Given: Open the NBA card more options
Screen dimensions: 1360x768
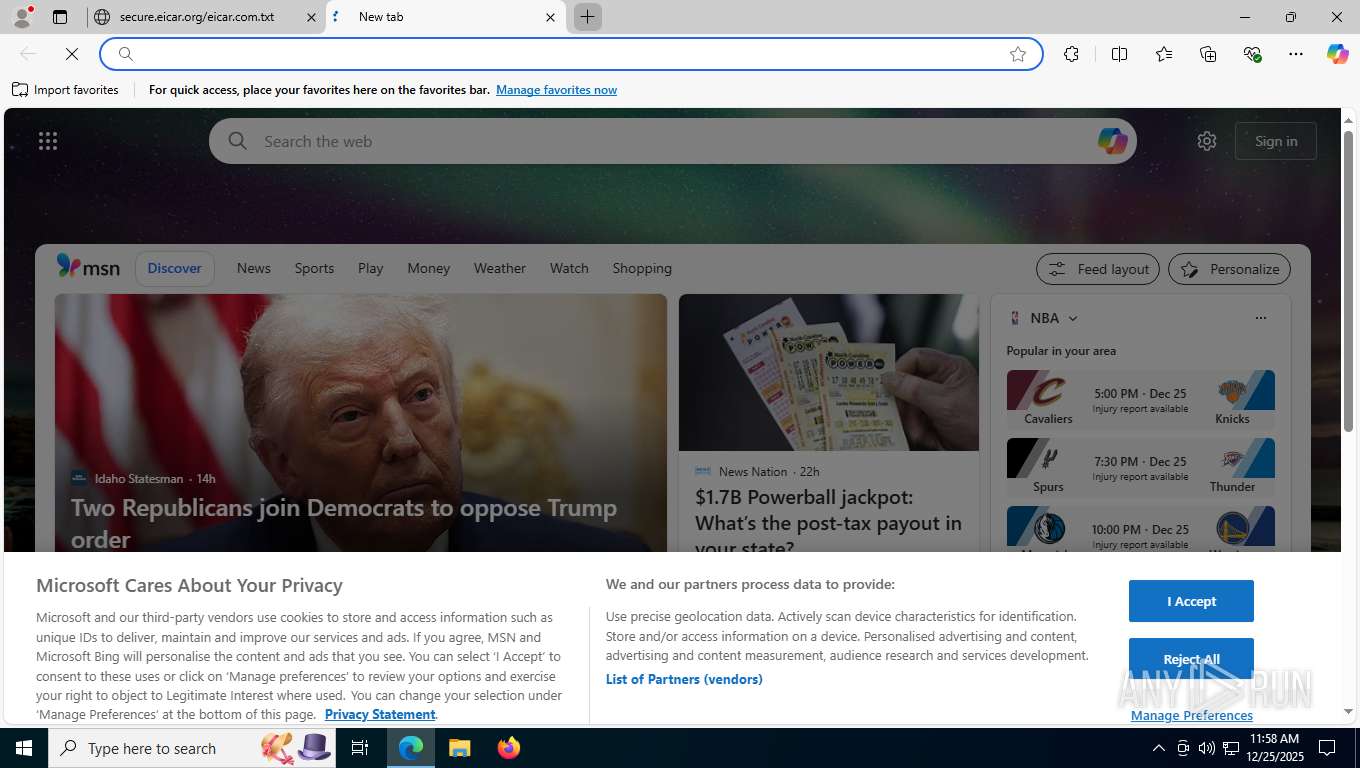Looking at the screenshot, I should [x=1260, y=318].
